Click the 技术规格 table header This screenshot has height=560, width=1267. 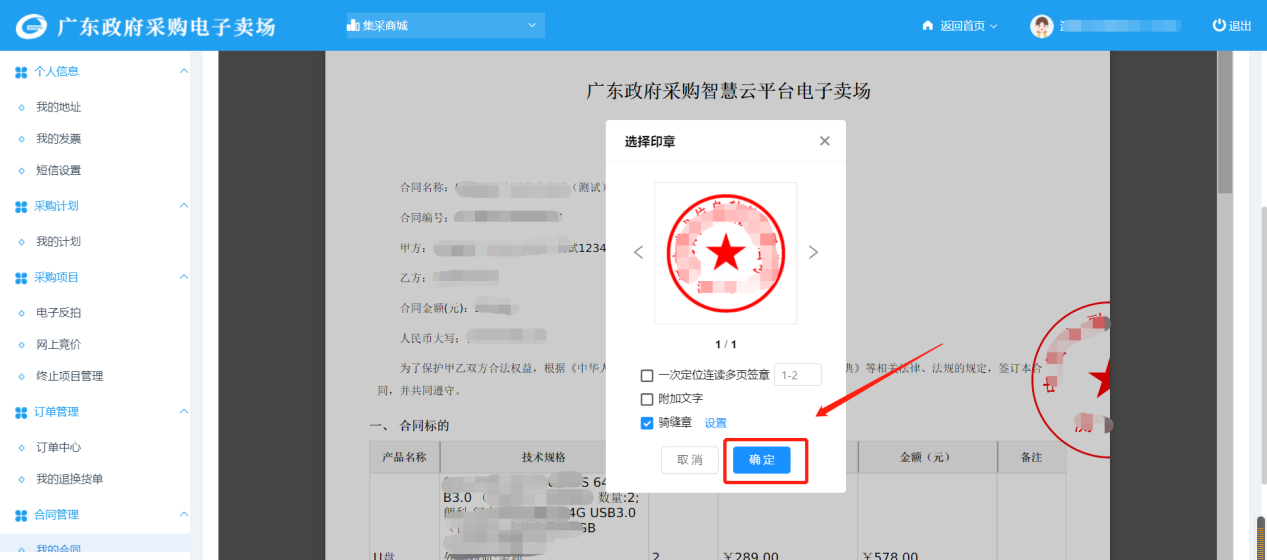546,457
